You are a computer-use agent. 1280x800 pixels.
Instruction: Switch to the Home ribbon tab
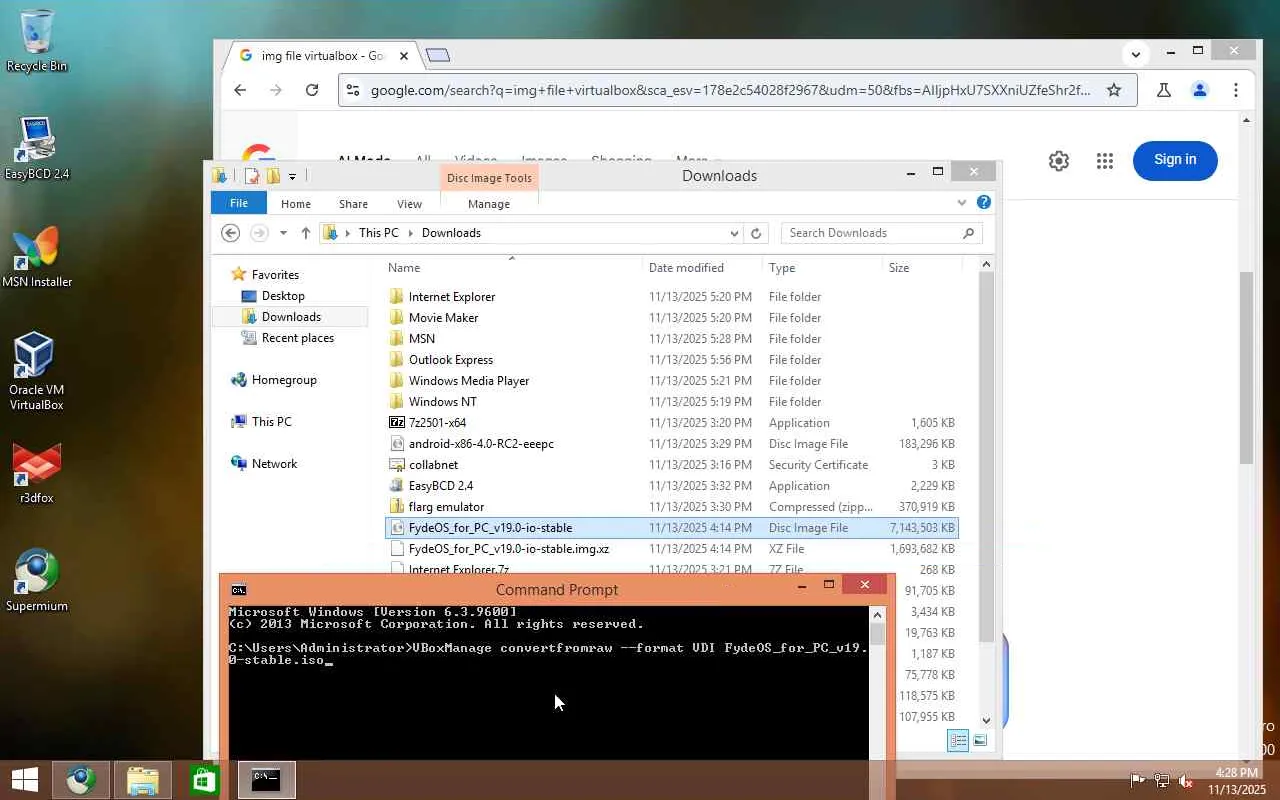pyautogui.click(x=296, y=203)
